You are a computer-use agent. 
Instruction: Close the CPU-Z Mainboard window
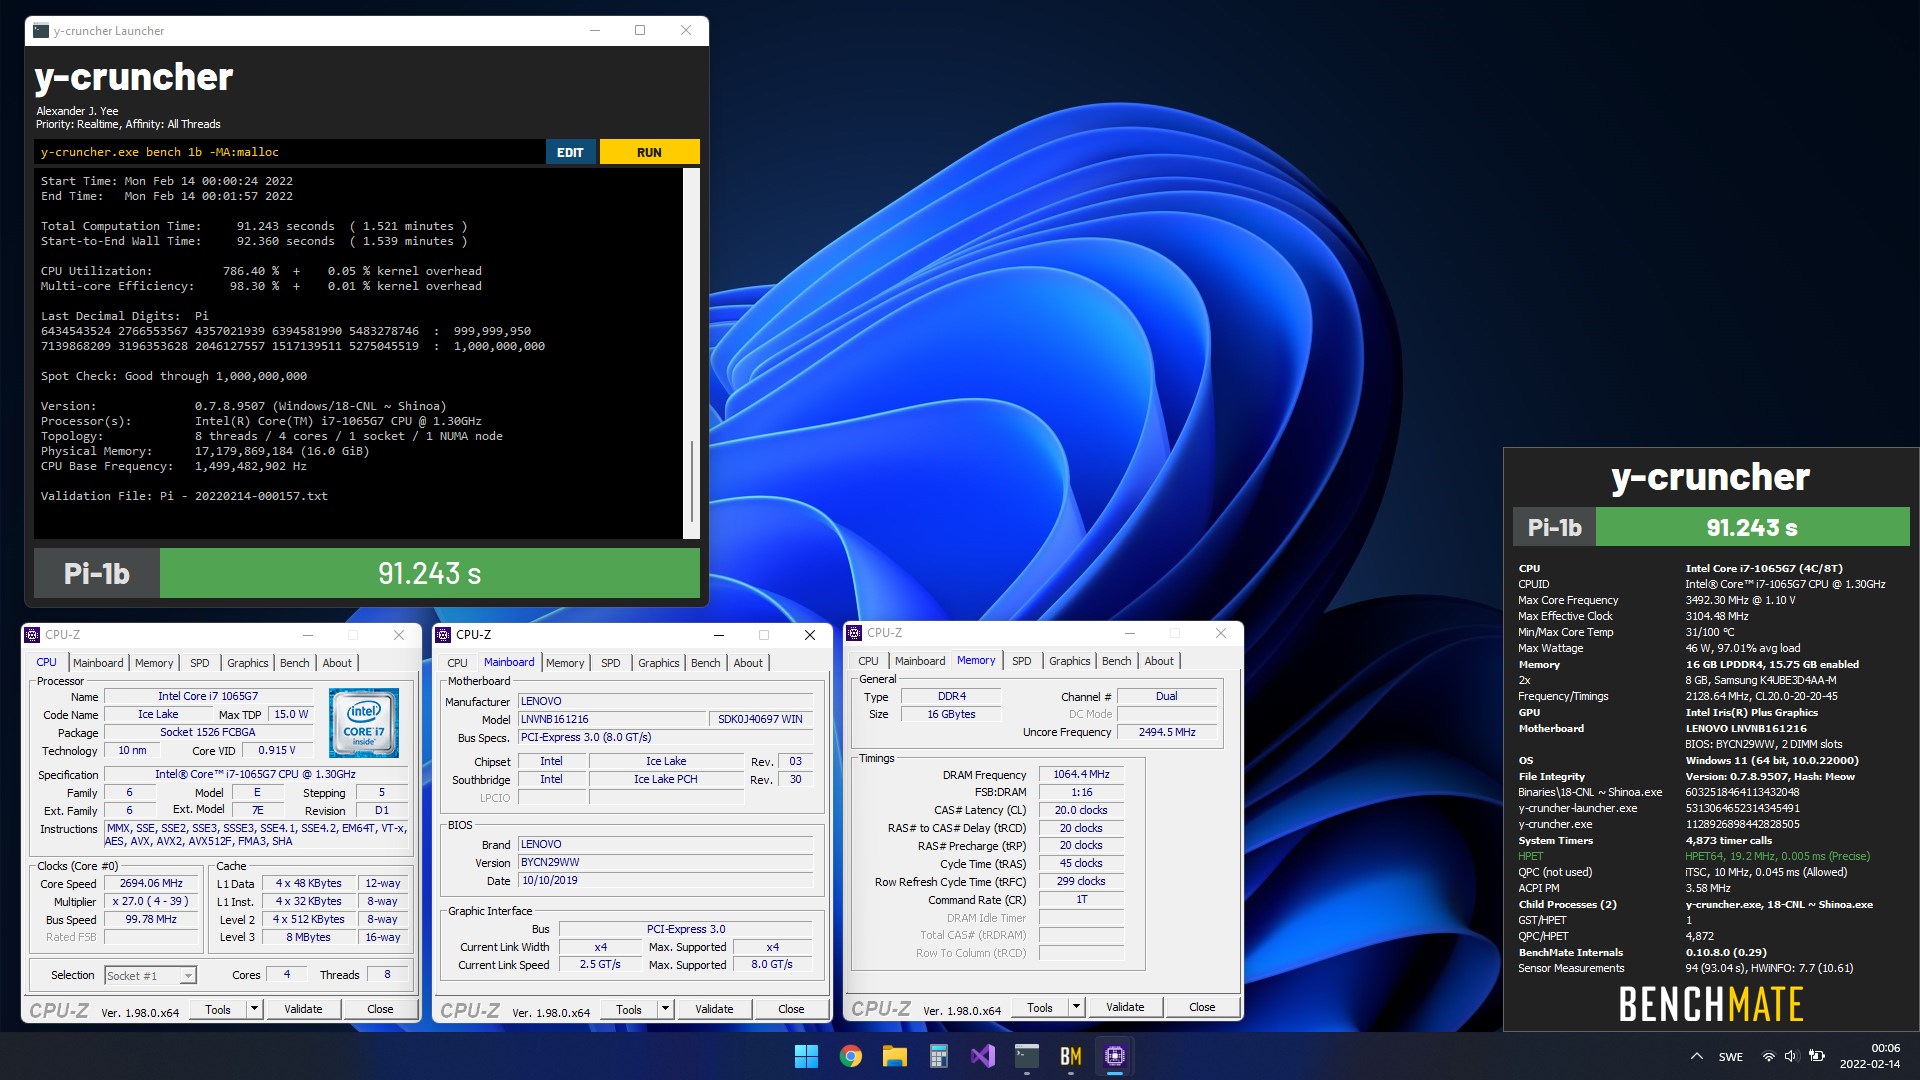(810, 635)
